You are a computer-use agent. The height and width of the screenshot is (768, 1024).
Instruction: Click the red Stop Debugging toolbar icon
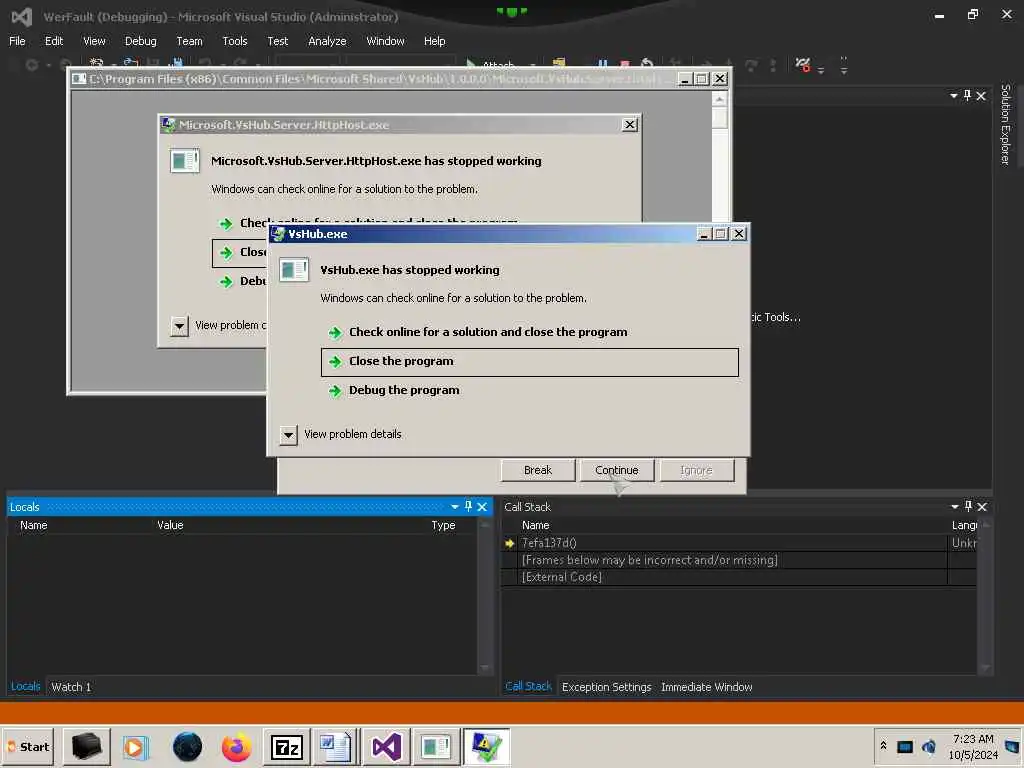[x=624, y=64]
